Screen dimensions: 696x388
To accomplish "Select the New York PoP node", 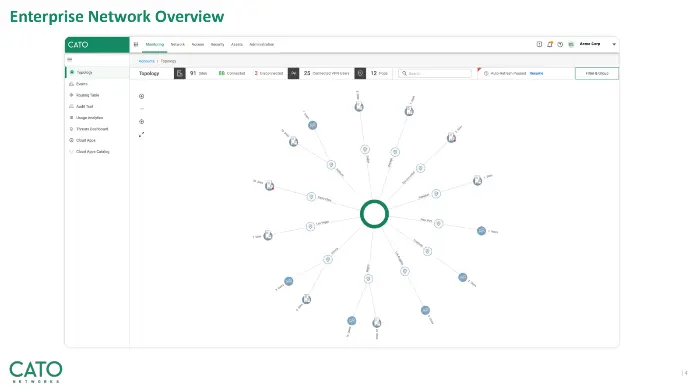I will [x=439, y=224].
